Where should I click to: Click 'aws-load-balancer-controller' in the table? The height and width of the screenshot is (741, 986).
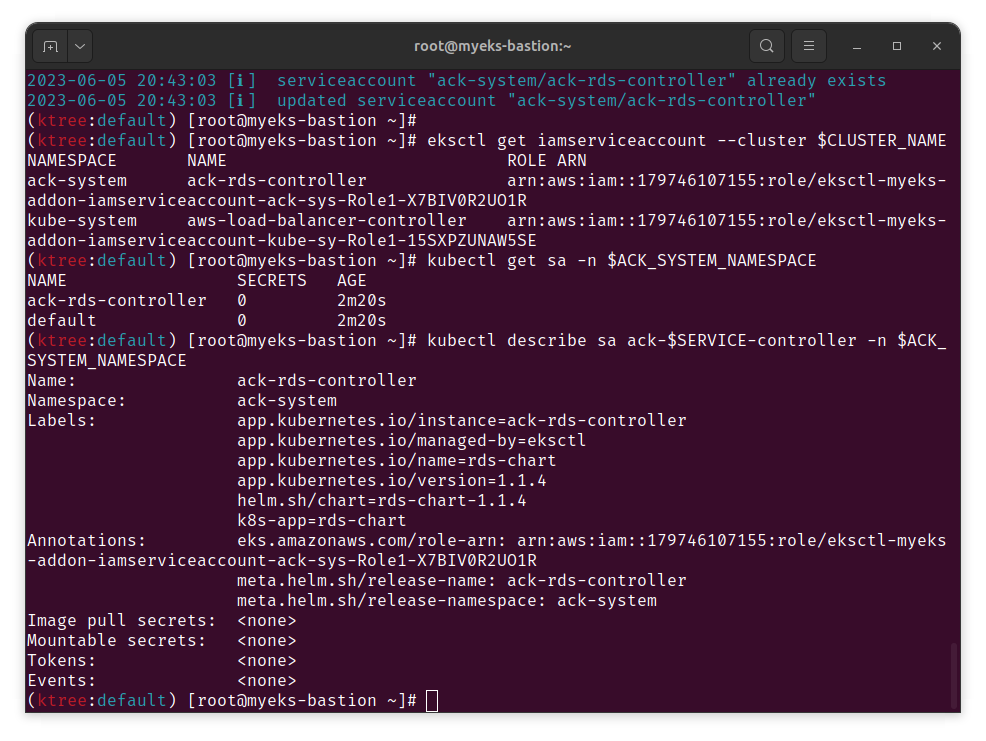(x=326, y=220)
